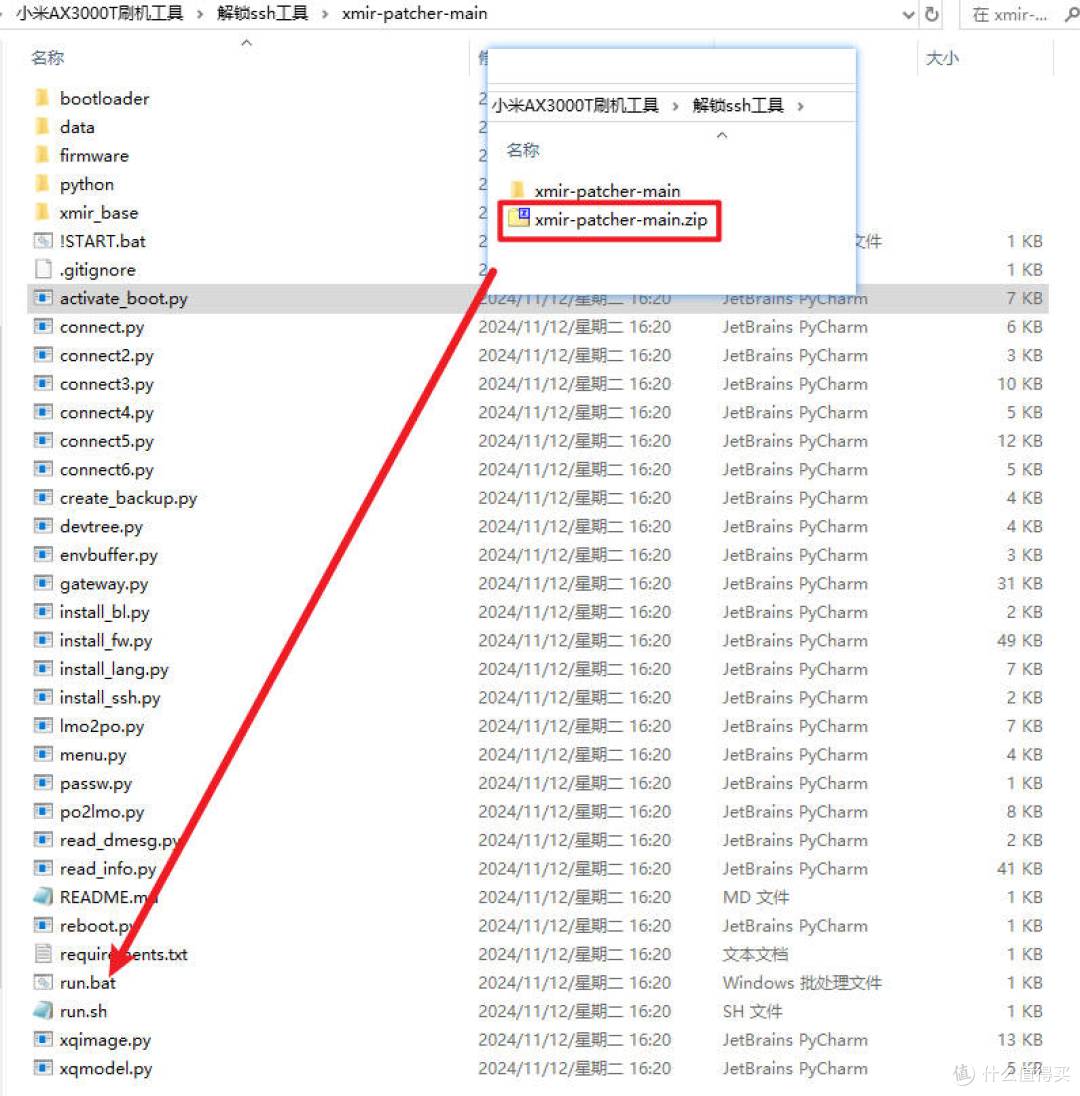This screenshot has height=1096, width=1080.
Task: Expand chevron after 小米AX3000T刷机工具 in inset window
Action: (x=675, y=106)
